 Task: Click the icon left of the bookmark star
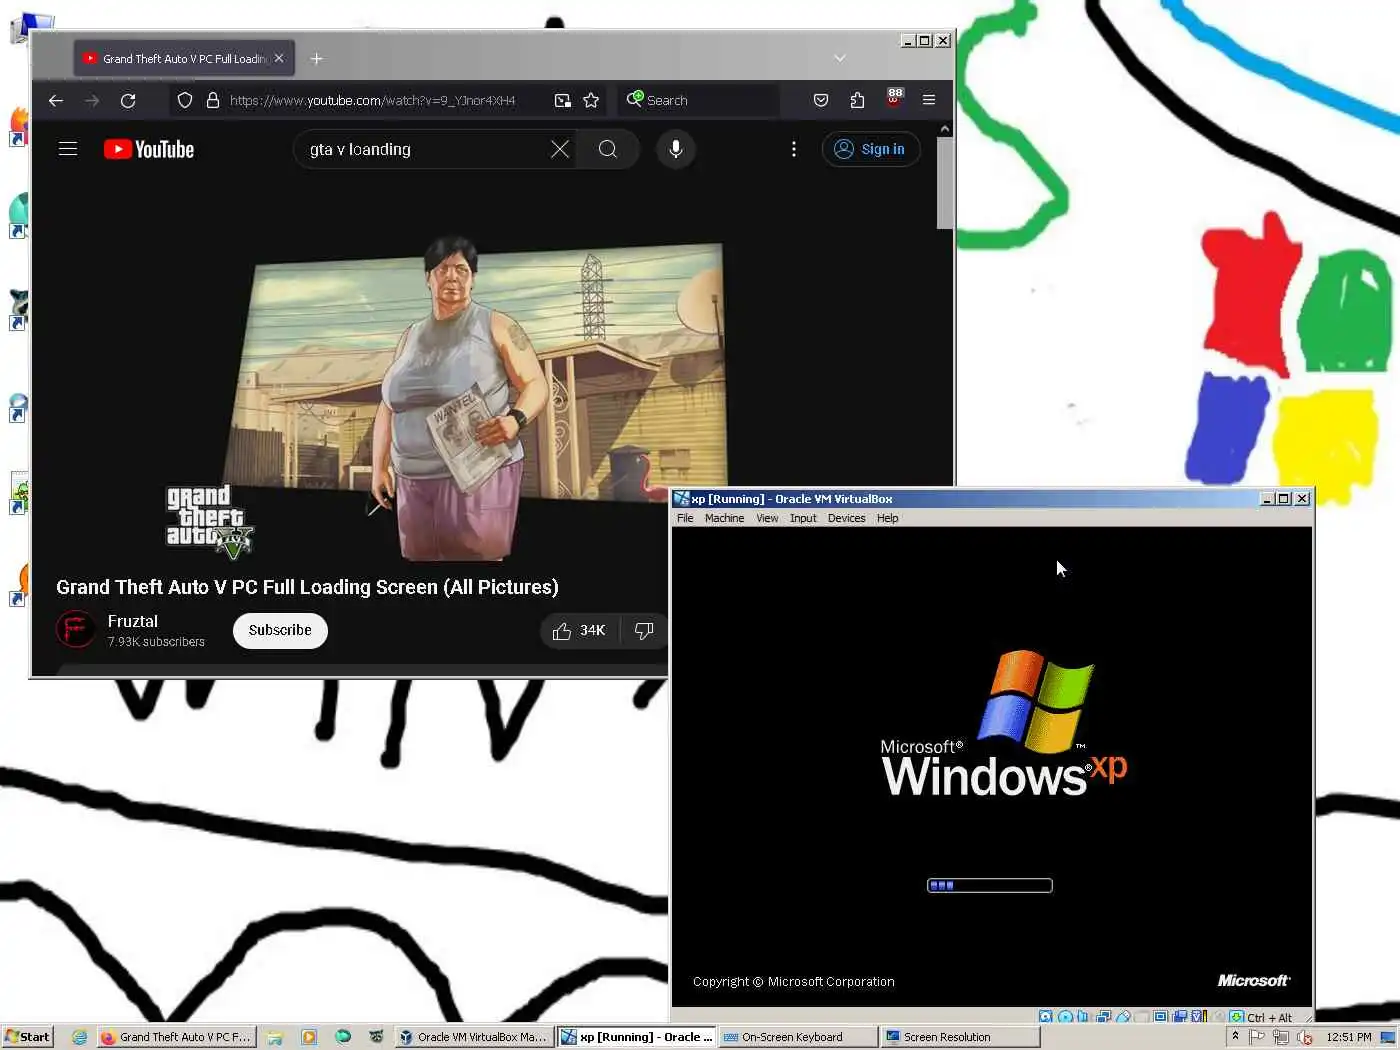[x=563, y=100]
